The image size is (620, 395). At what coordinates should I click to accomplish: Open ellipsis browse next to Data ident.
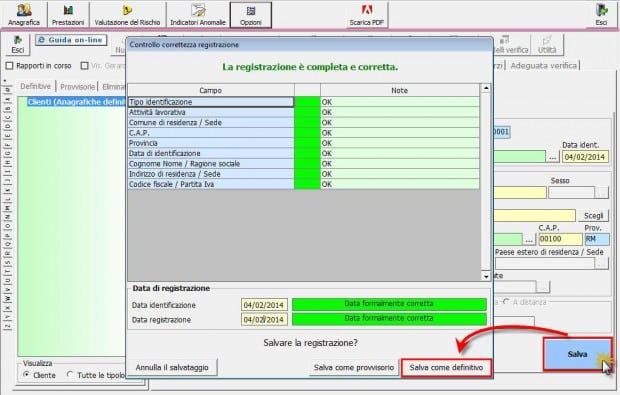552,157
